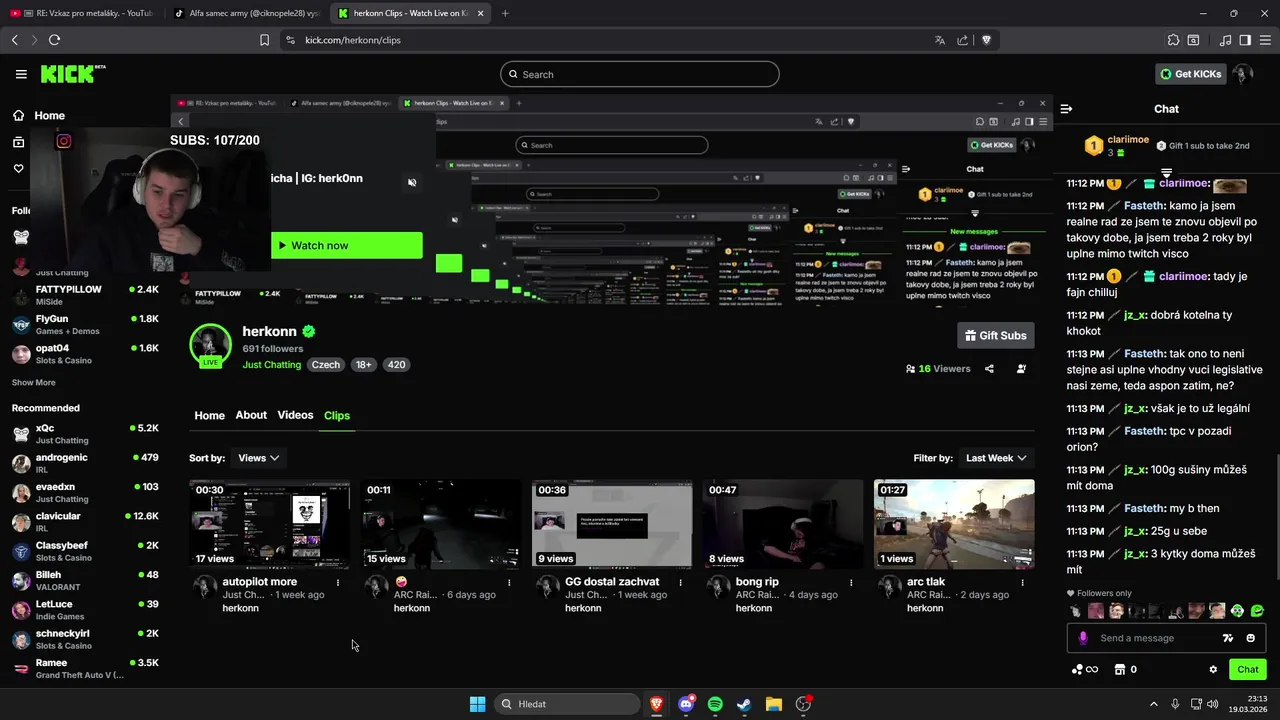Click the purple microphone icon in the chat box
1280x720 pixels.
[1083, 638]
